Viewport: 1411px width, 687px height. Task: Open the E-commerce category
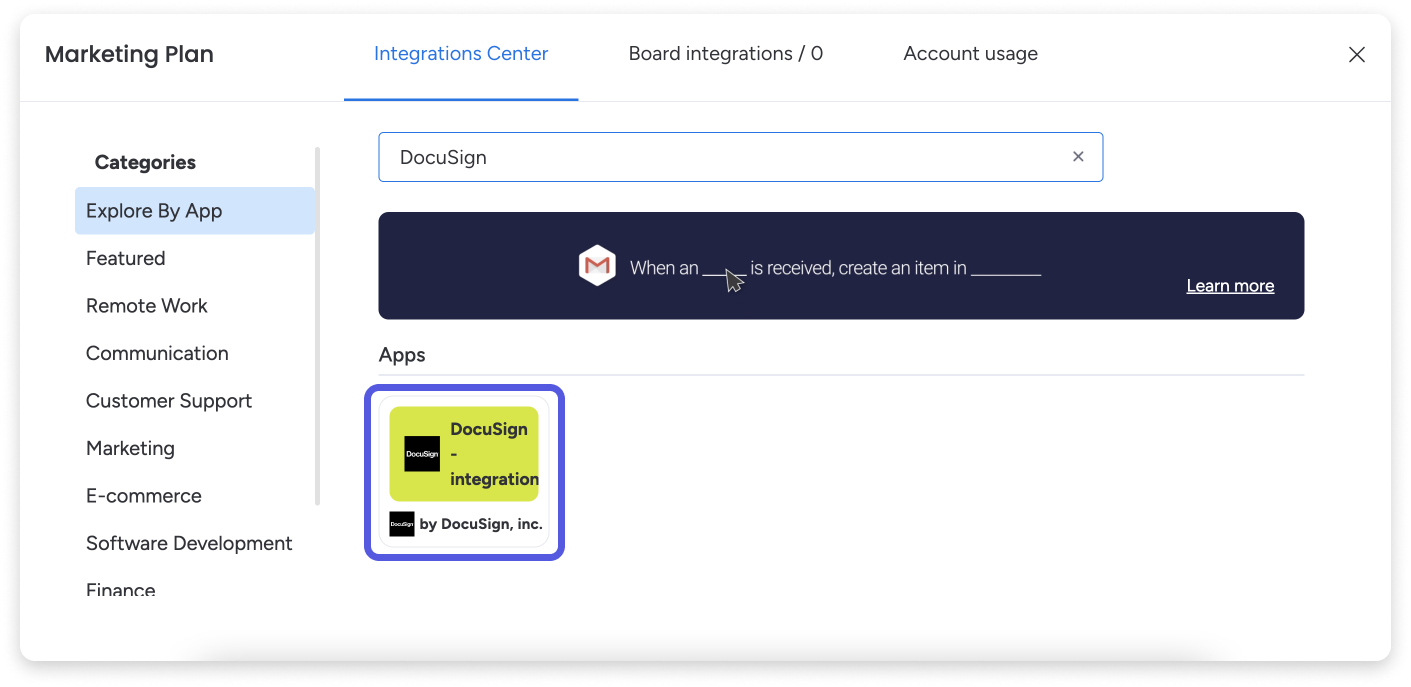(143, 495)
